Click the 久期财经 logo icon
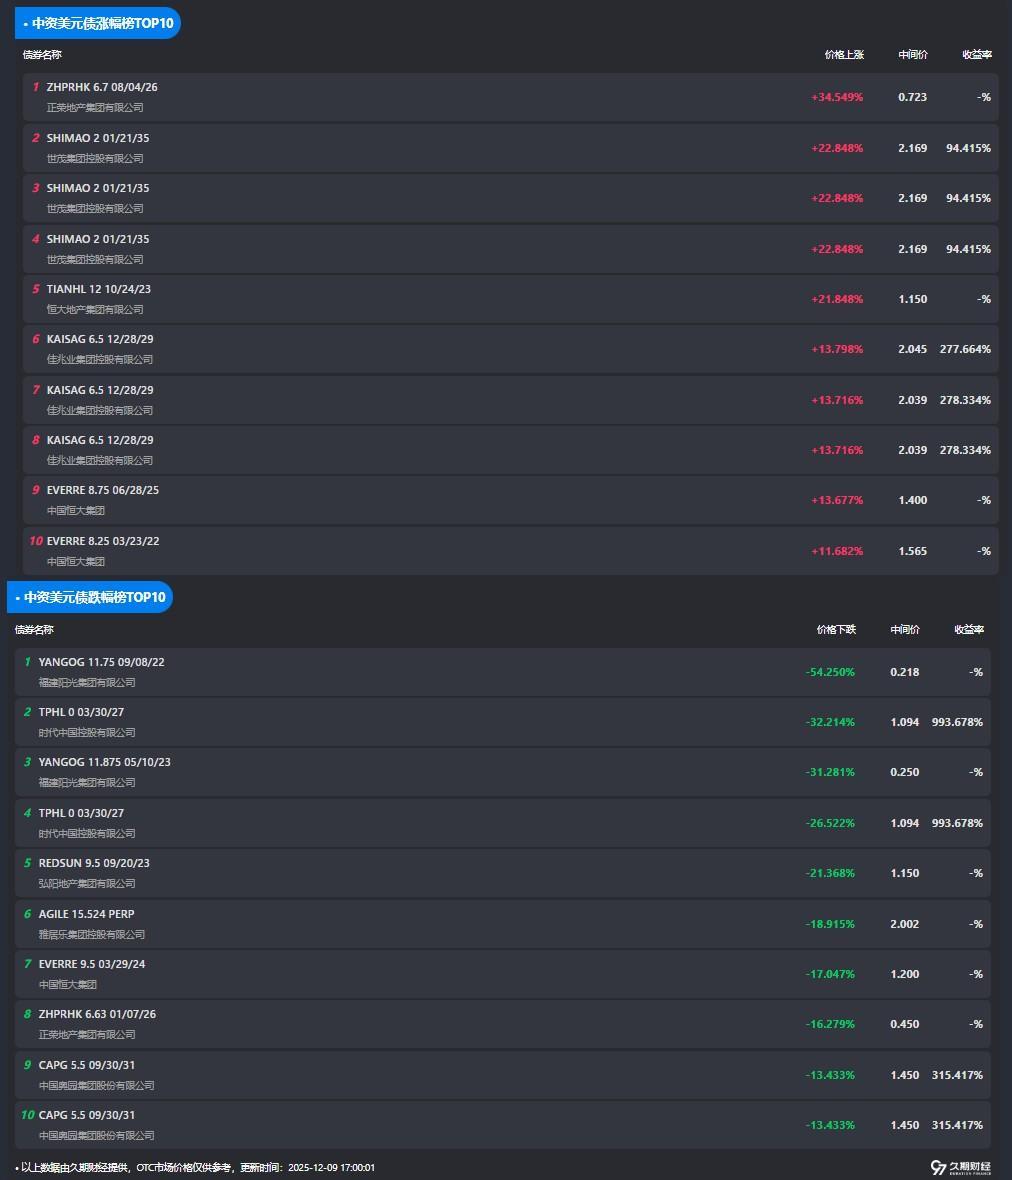Image resolution: width=1012 pixels, height=1180 pixels. pos(938,1167)
